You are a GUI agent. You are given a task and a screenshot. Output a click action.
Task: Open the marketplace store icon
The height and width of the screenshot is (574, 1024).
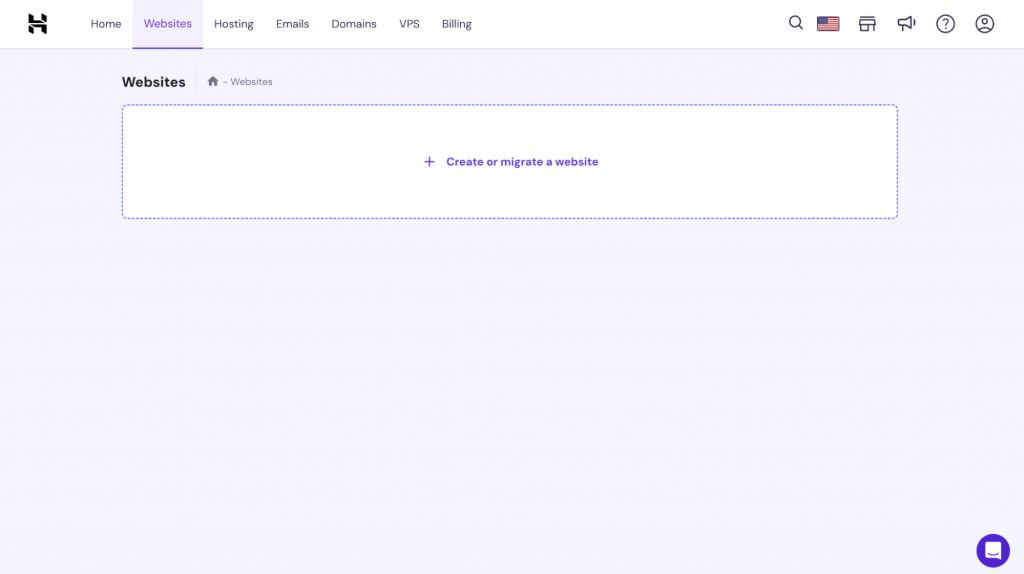(867, 24)
